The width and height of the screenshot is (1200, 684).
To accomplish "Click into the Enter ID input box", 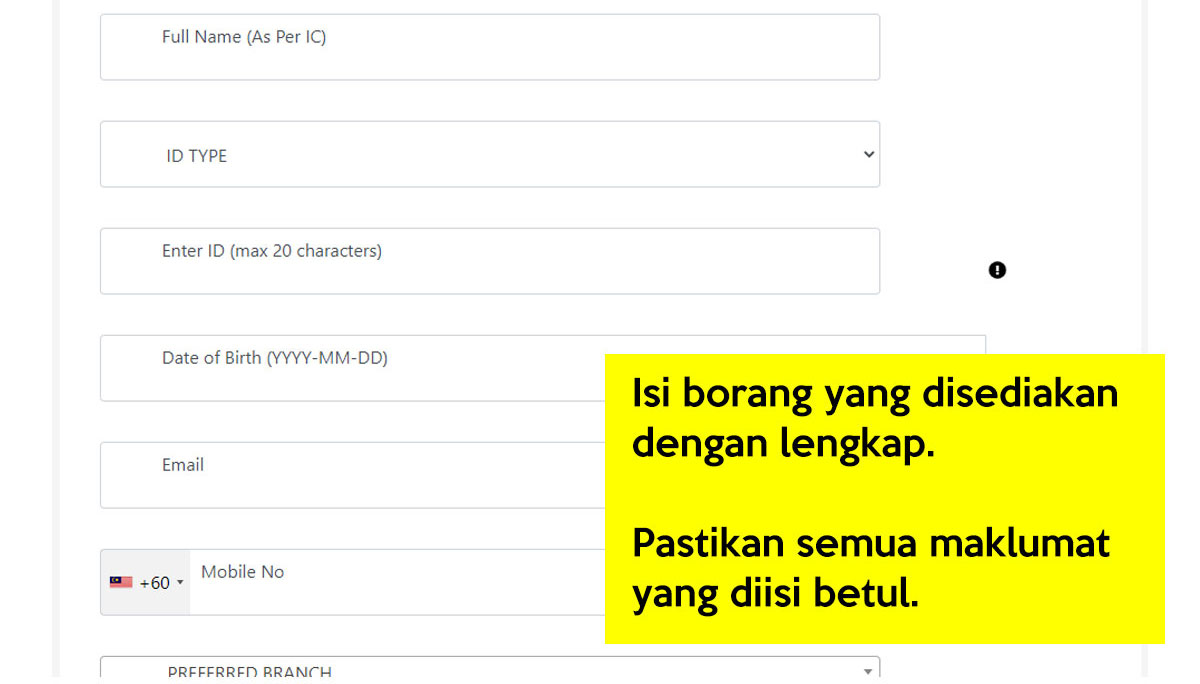I will 489,272.
